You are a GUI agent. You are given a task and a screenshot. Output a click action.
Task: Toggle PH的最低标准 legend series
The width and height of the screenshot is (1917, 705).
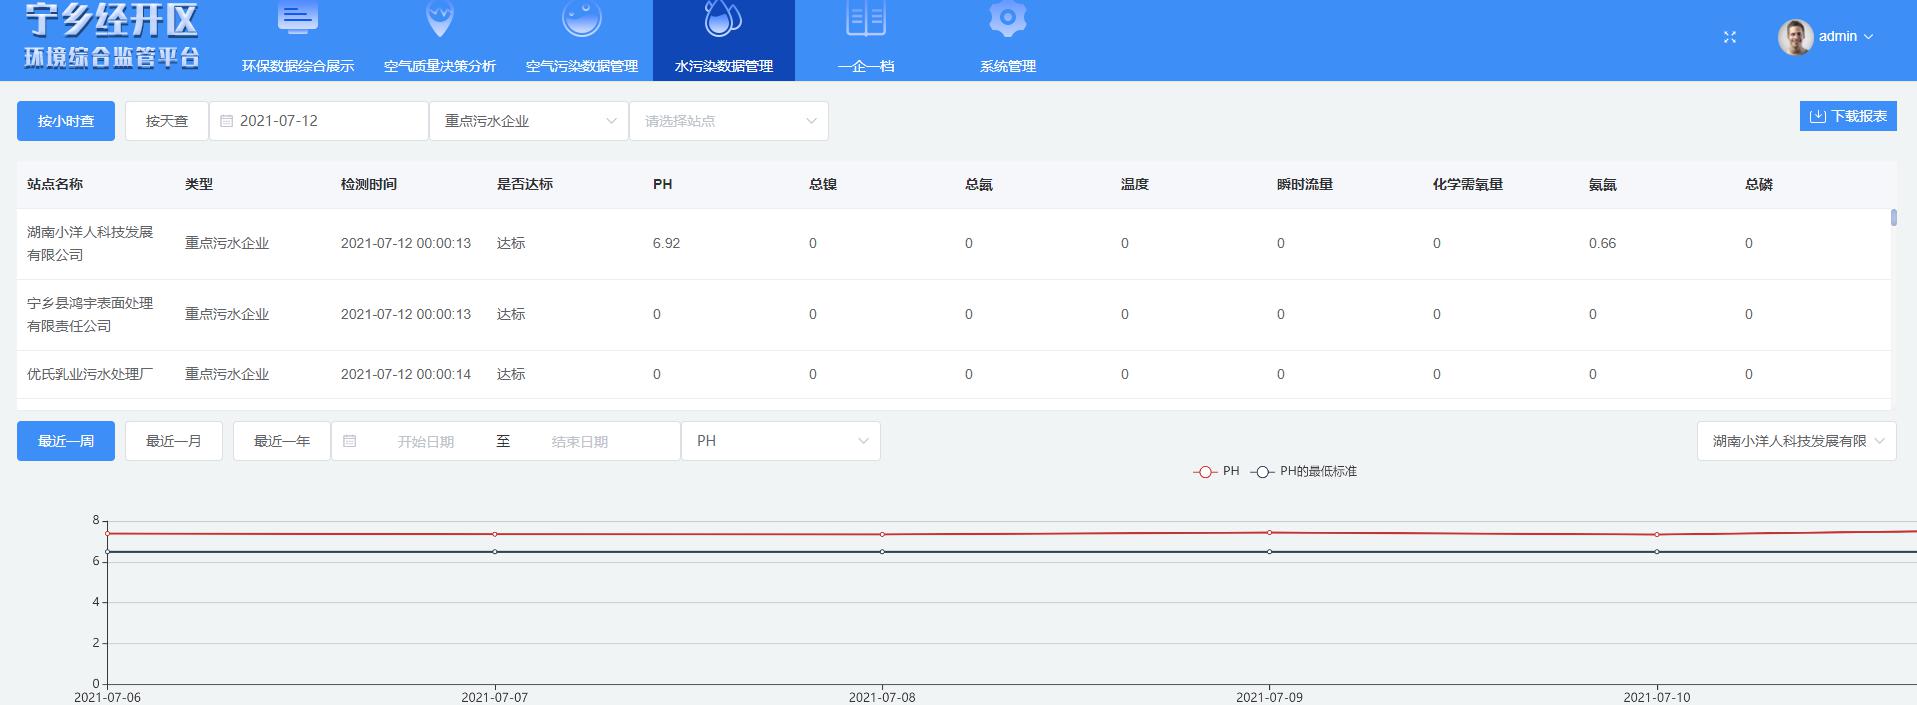pos(1304,471)
